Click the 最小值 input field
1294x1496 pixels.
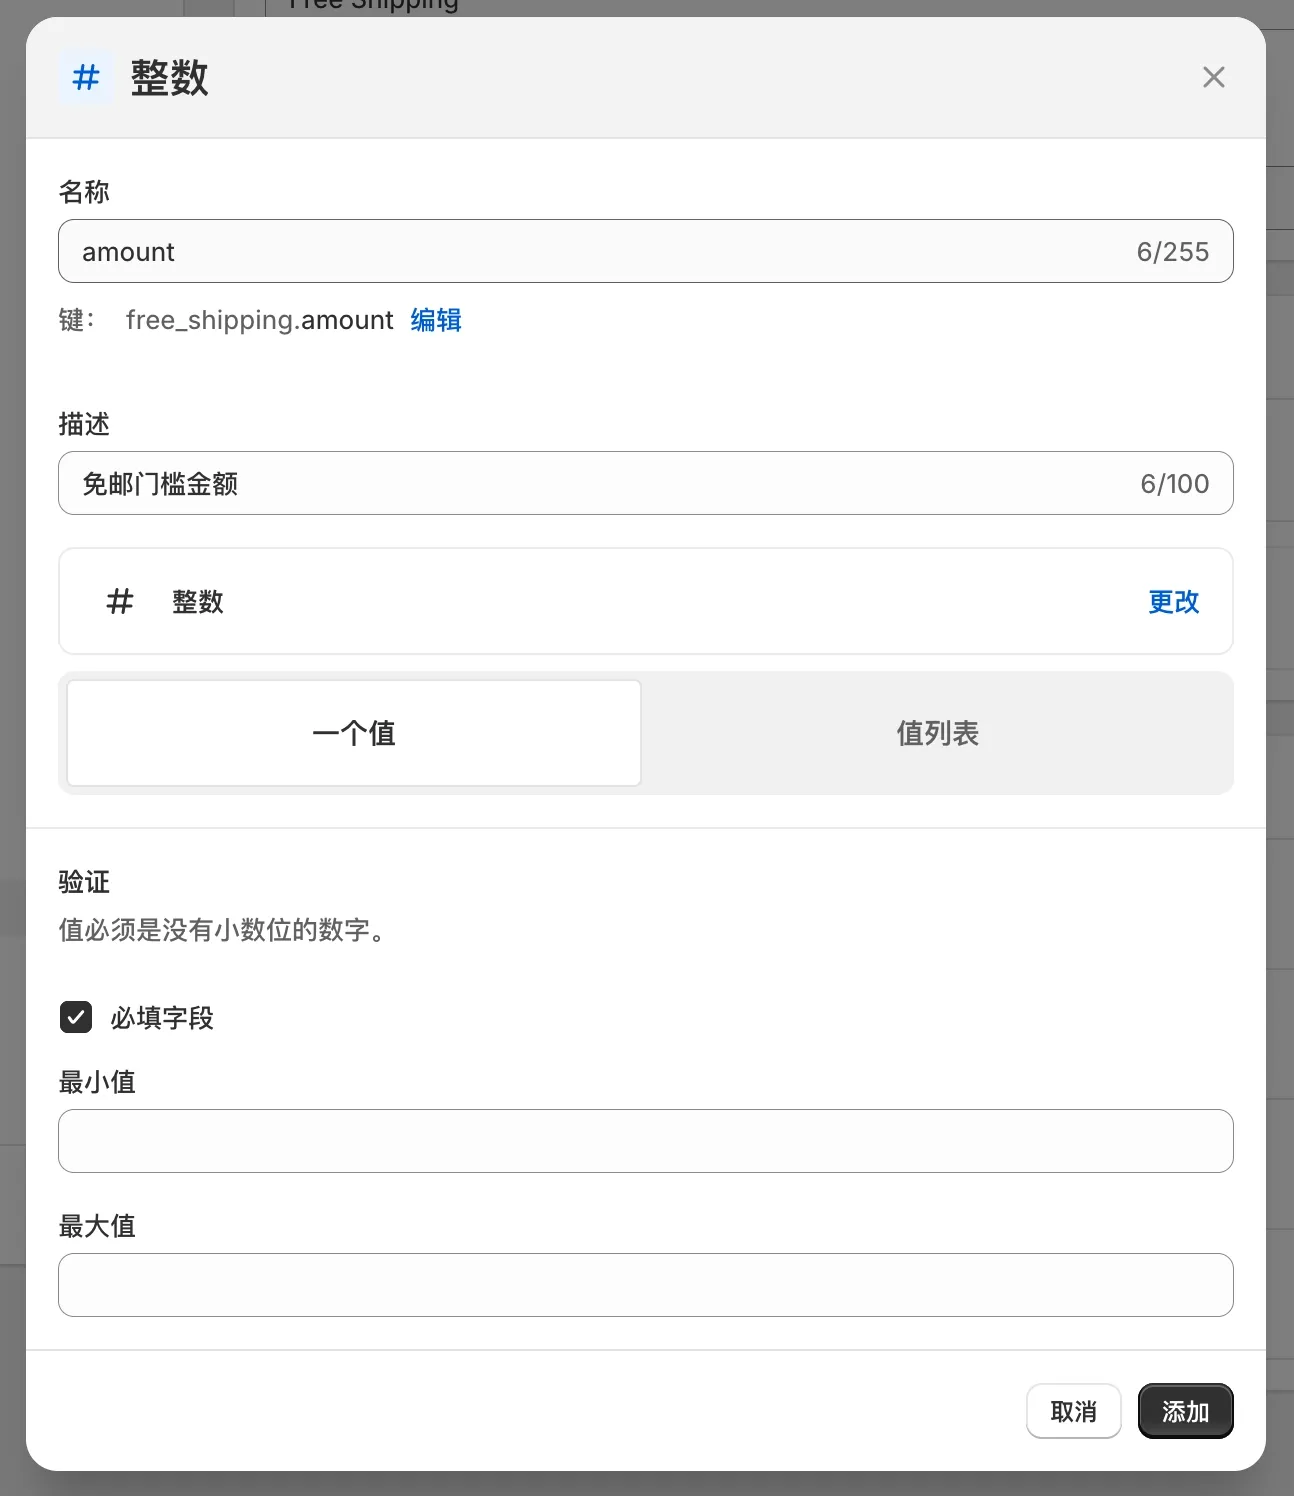click(x=646, y=1140)
